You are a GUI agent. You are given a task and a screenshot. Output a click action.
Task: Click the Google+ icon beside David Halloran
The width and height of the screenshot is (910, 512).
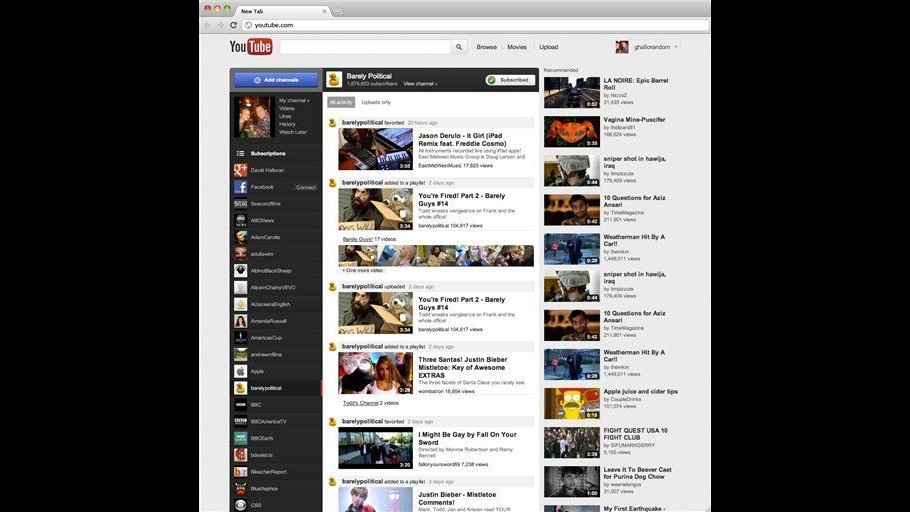pyautogui.click(x=240, y=170)
